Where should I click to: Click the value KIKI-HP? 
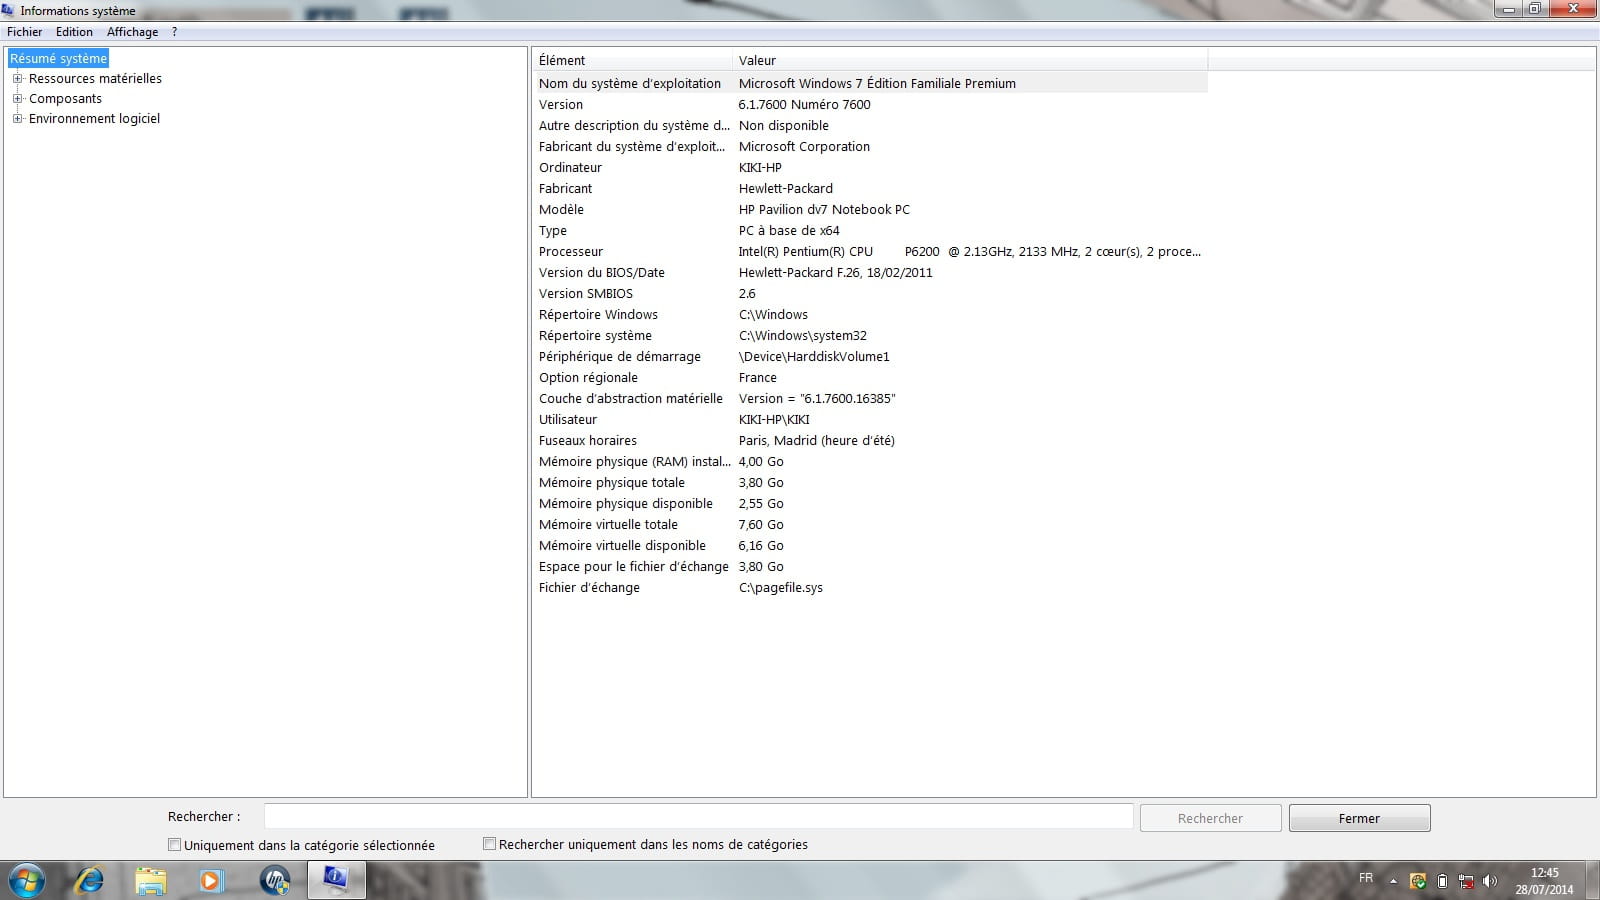tap(760, 167)
